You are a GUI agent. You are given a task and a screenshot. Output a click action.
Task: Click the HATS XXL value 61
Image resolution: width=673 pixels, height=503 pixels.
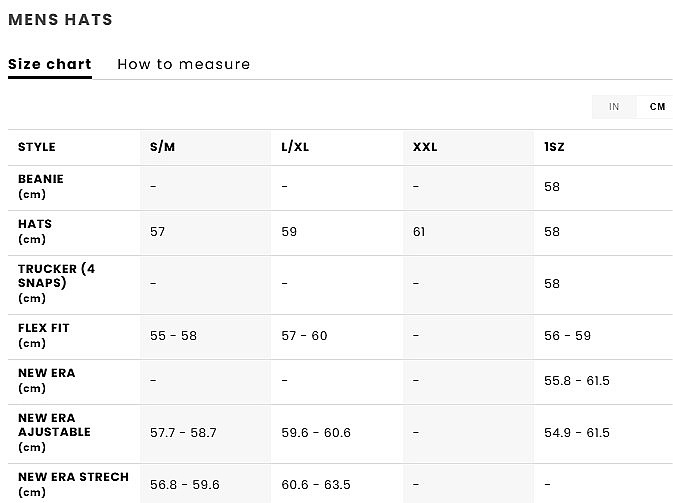pos(418,232)
